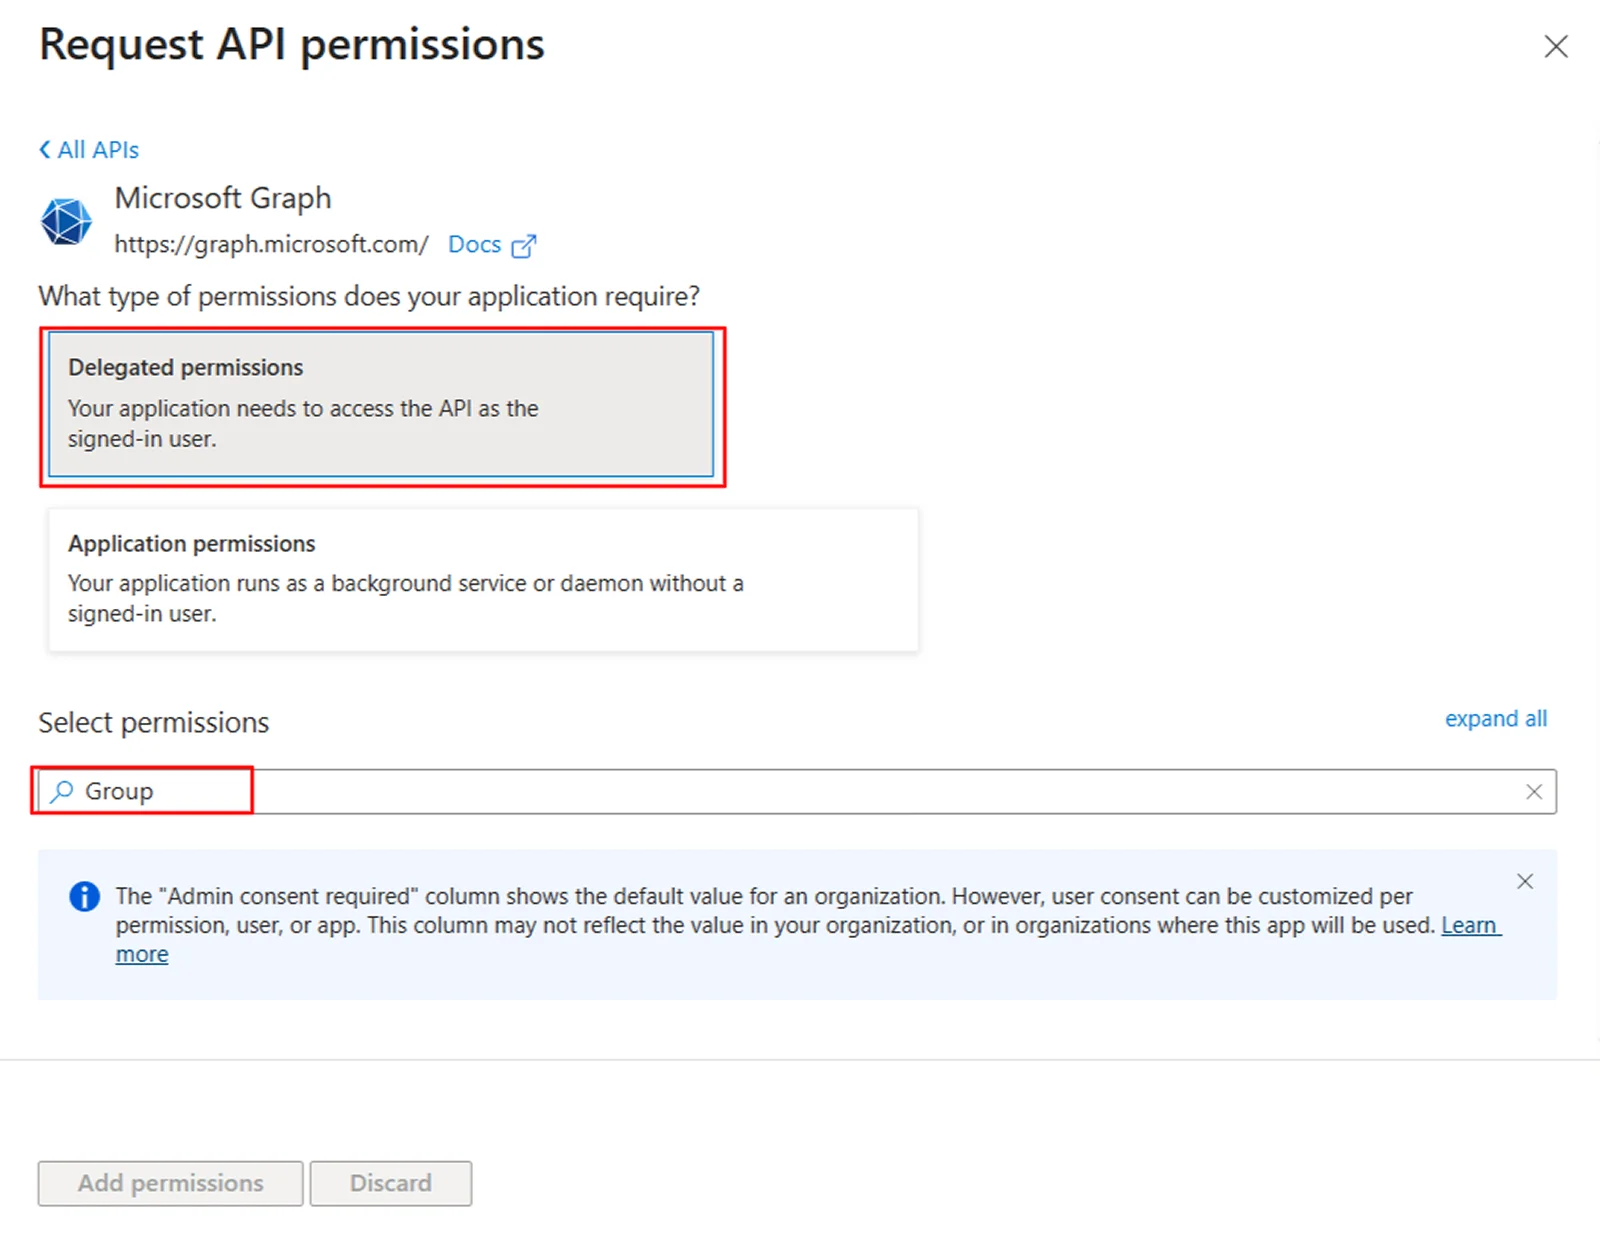This screenshot has width=1600, height=1236.
Task: Clear the Group search using the X icon
Action: pyautogui.click(x=1534, y=791)
